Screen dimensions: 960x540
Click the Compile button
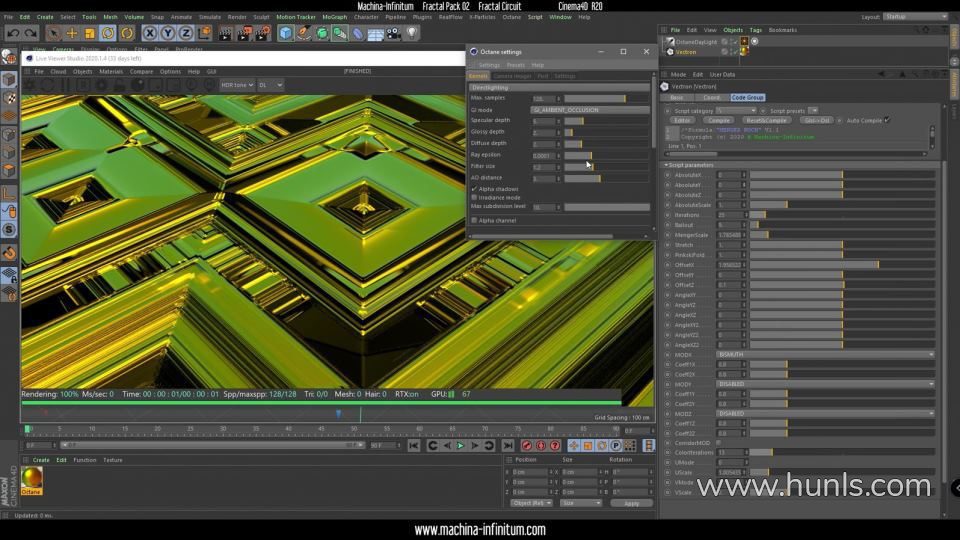click(718, 120)
